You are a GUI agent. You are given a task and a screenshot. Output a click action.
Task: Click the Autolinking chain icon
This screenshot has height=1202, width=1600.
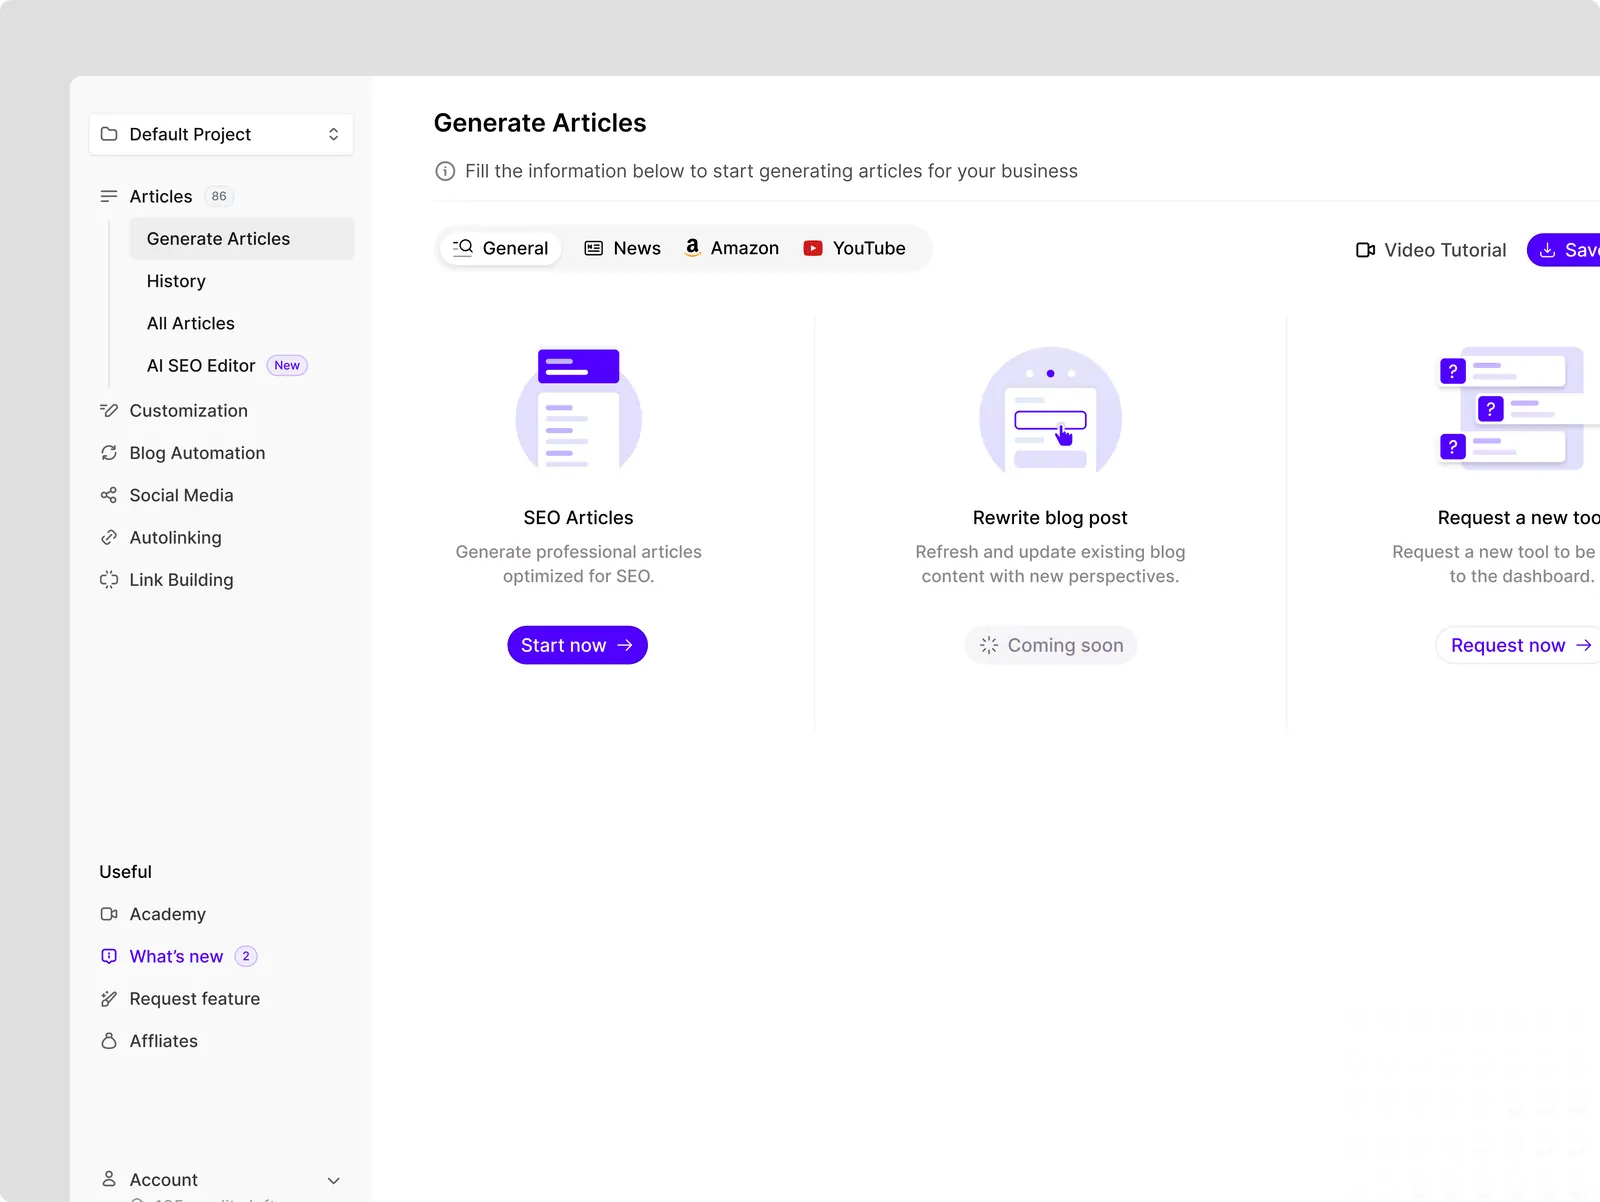109,538
